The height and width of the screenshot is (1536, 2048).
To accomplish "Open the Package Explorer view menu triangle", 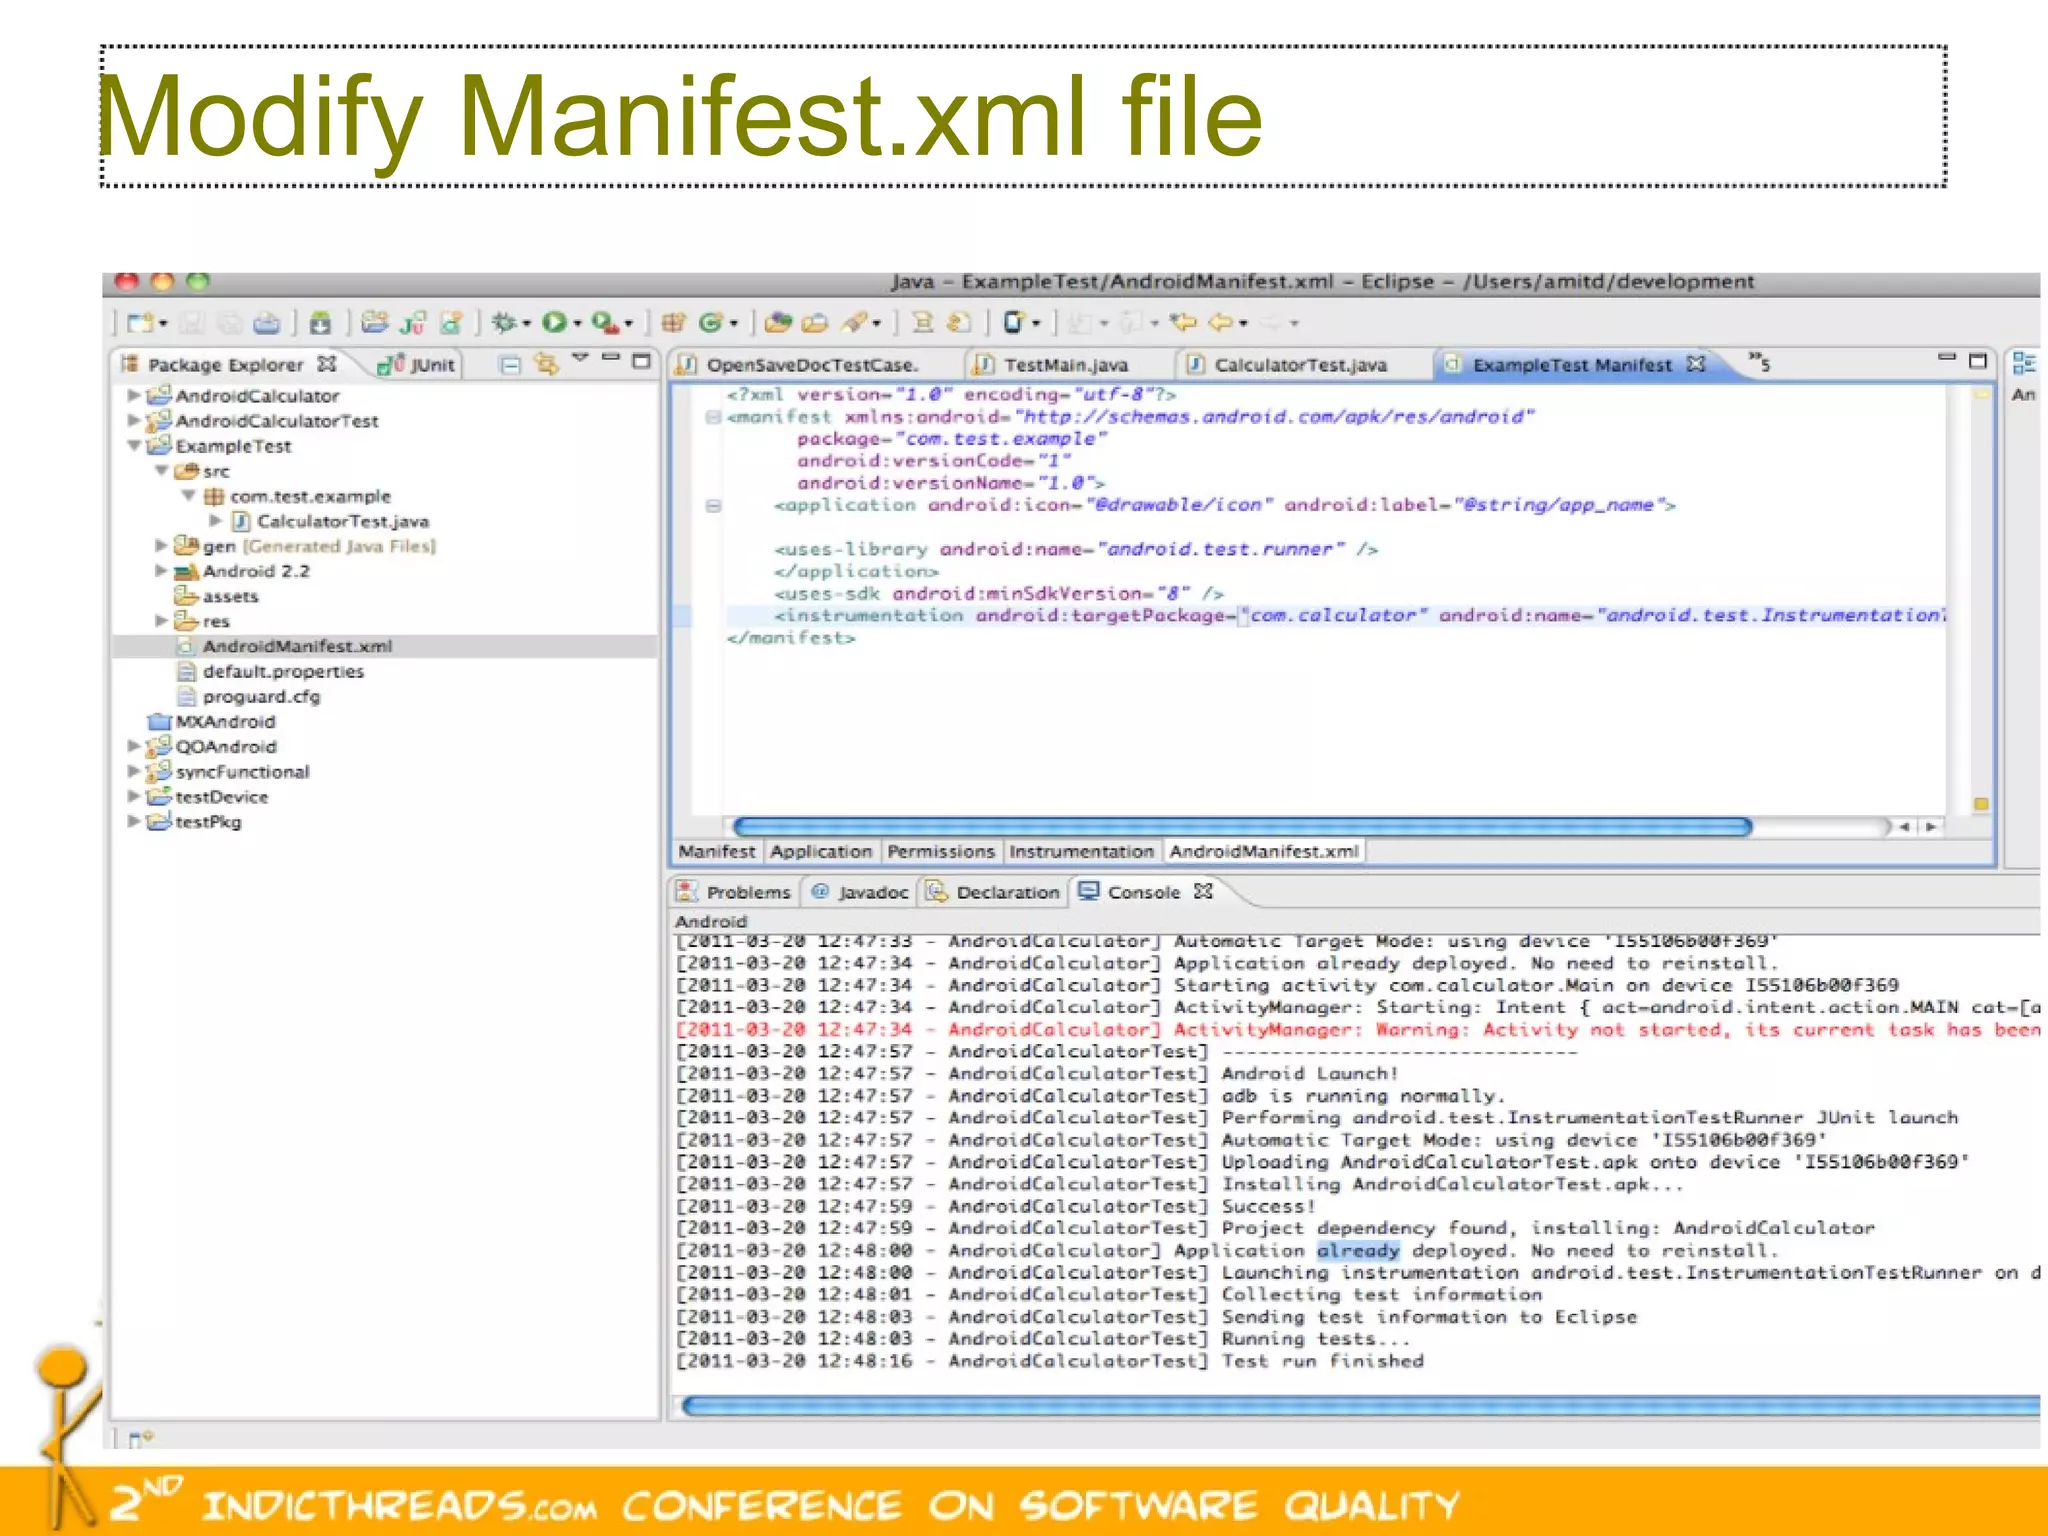I will tap(580, 357).
